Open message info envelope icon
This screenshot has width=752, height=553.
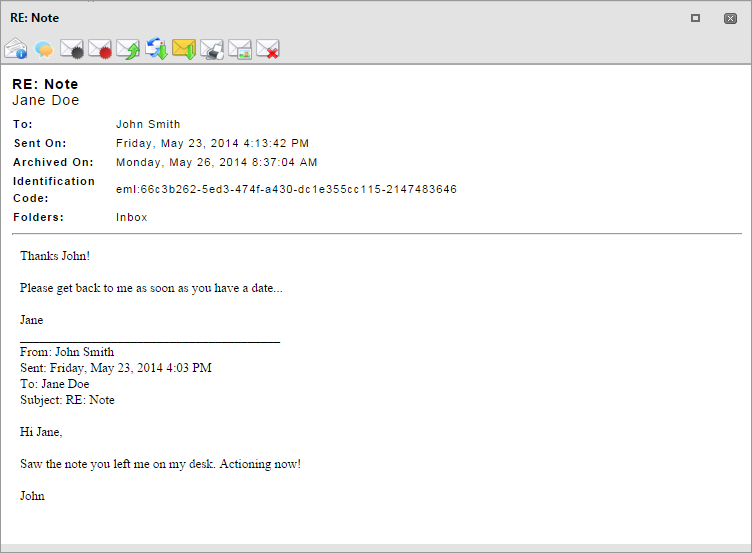click(16, 49)
